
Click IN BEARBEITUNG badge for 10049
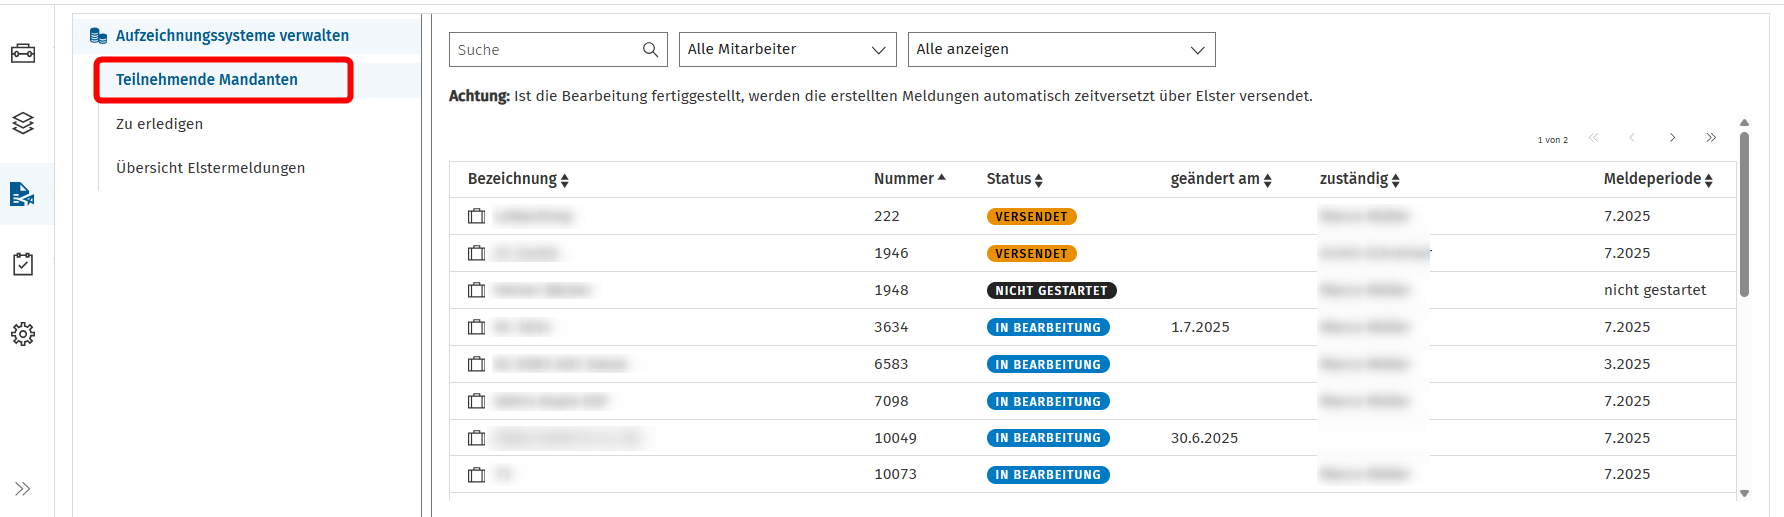1048,438
